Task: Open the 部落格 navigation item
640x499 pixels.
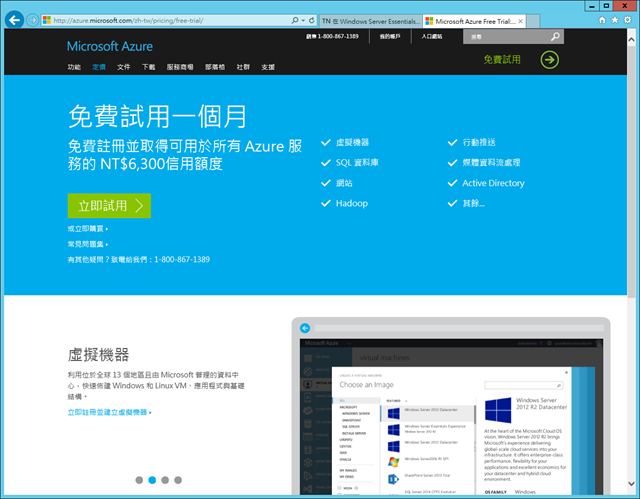Action: coord(215,67)
